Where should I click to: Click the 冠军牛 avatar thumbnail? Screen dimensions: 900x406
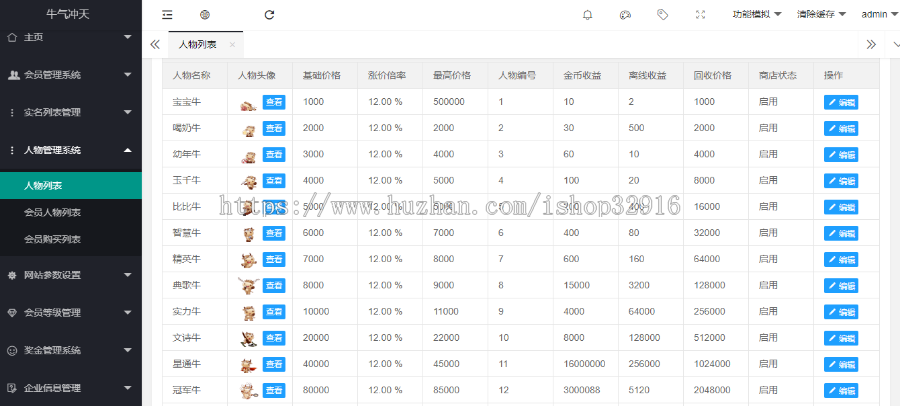pyautogui.click(x=247, y=391)
